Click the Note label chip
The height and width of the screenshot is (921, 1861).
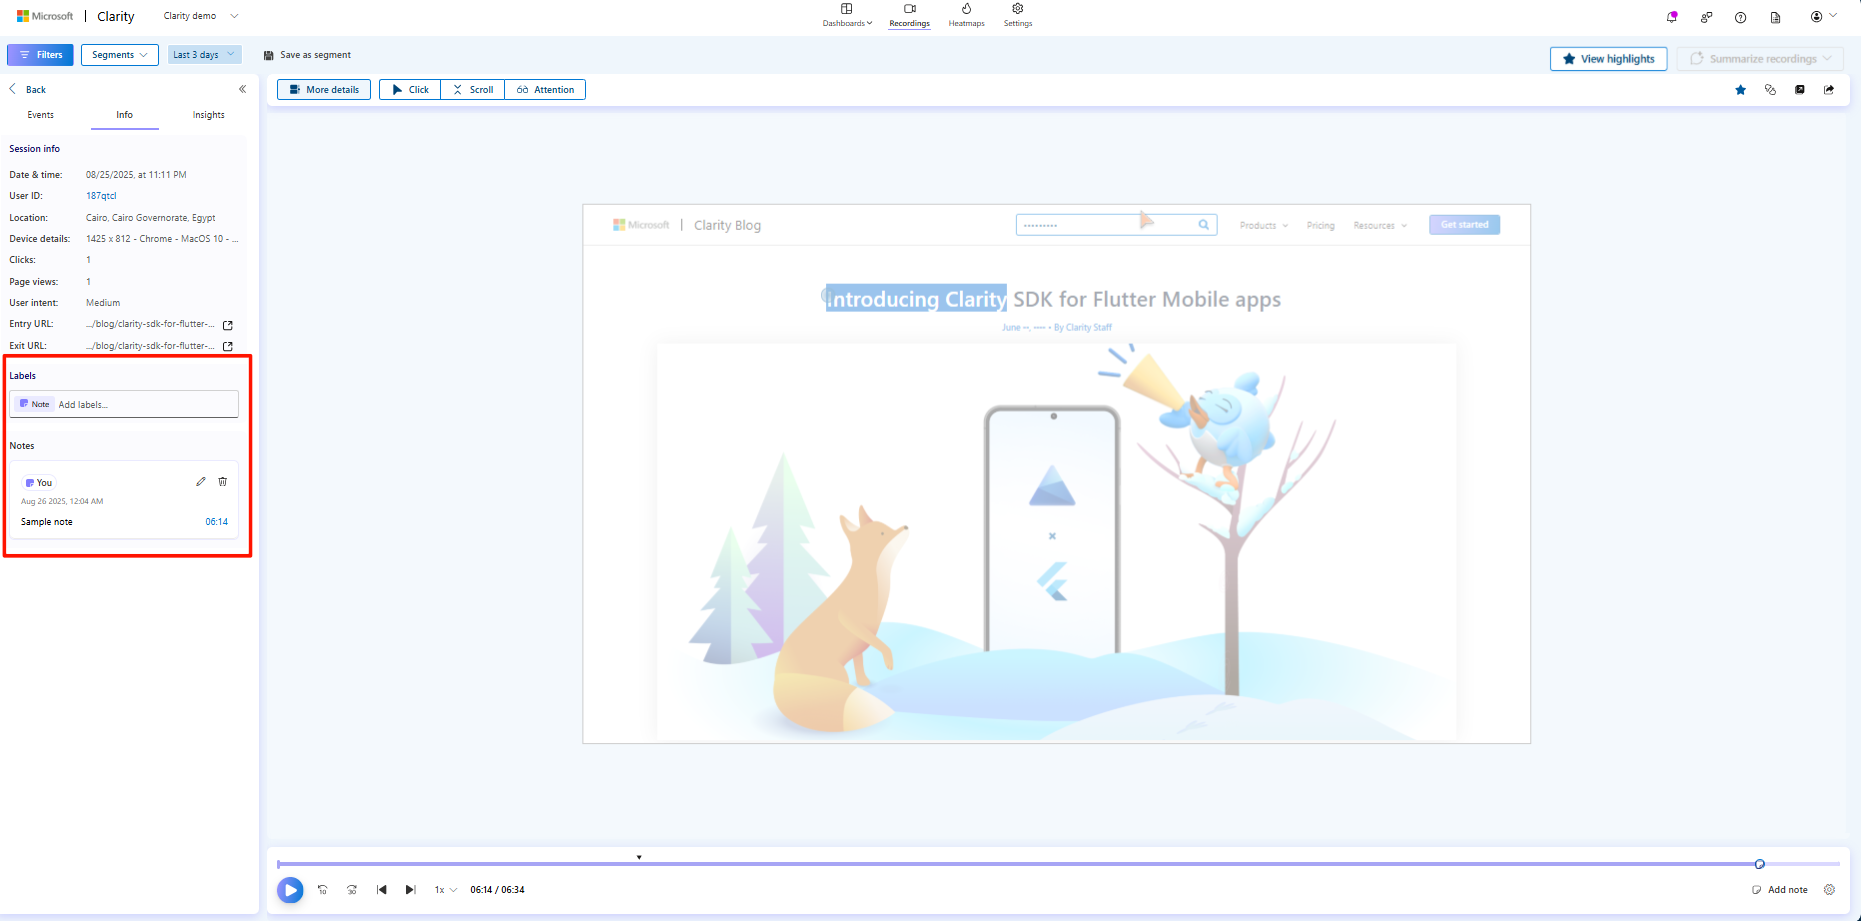pyautogui.click(x=35, y=404)
